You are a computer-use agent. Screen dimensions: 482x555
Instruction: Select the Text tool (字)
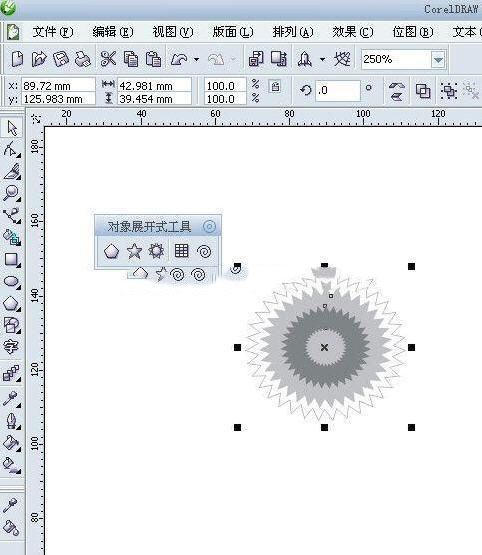[11, 347]
